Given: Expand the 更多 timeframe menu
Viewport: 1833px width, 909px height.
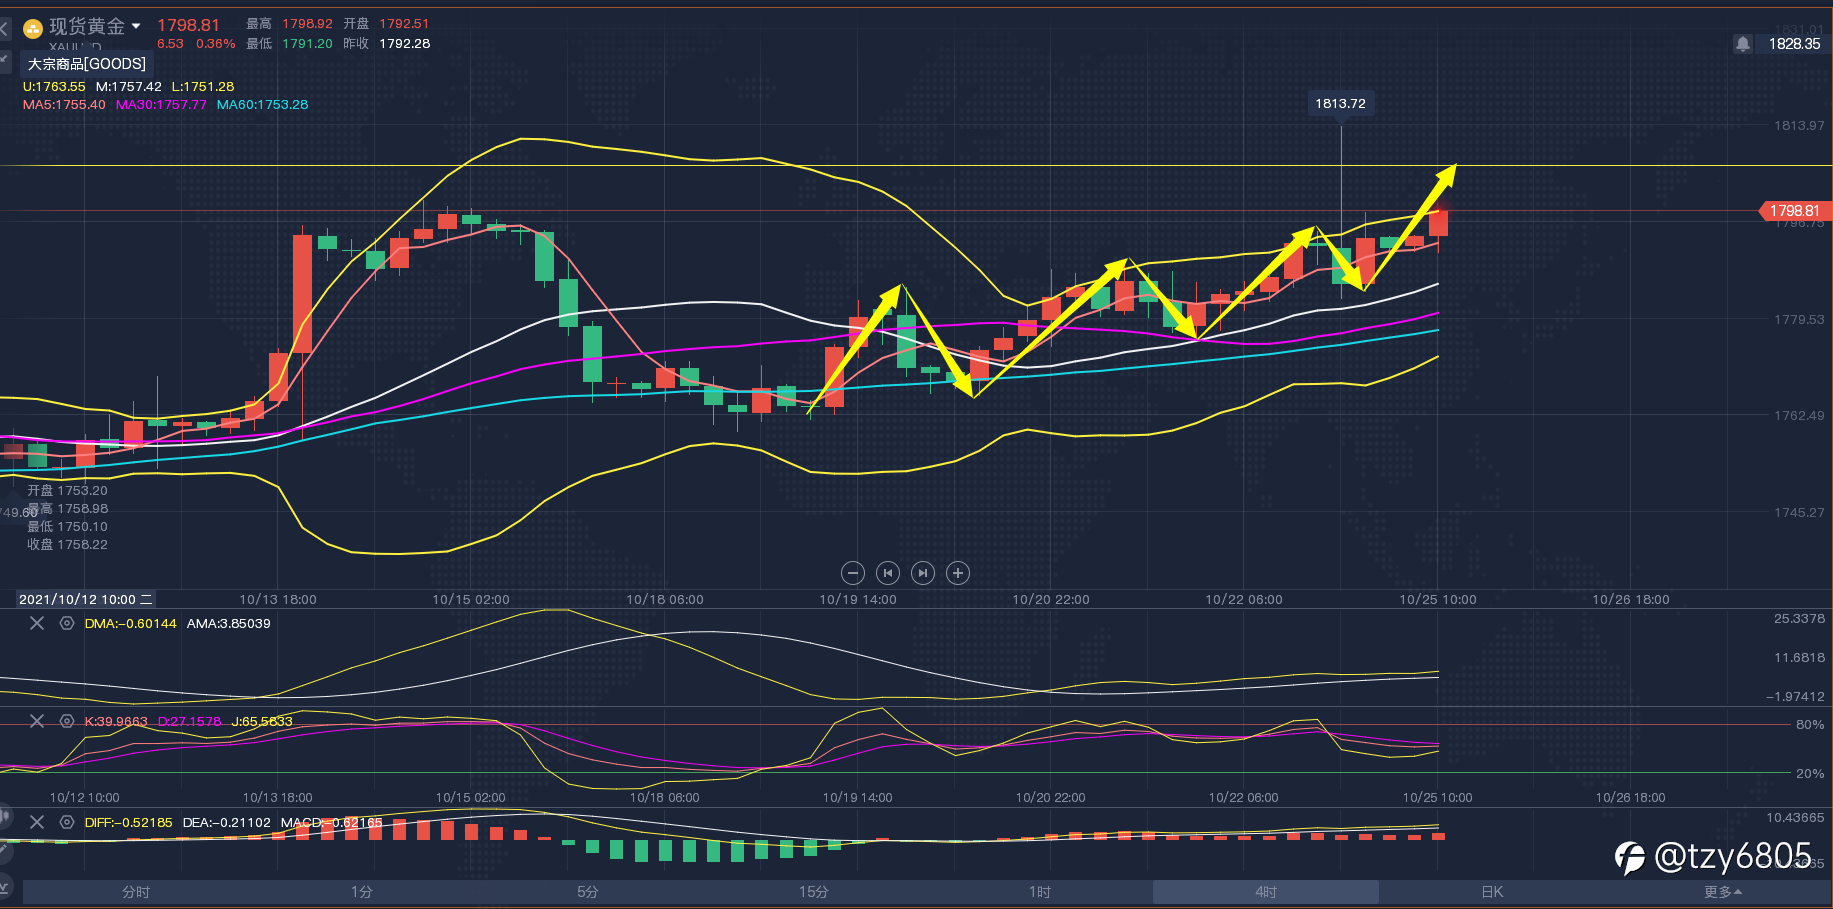Looking at the screenshot, I should click(1723, 892).
